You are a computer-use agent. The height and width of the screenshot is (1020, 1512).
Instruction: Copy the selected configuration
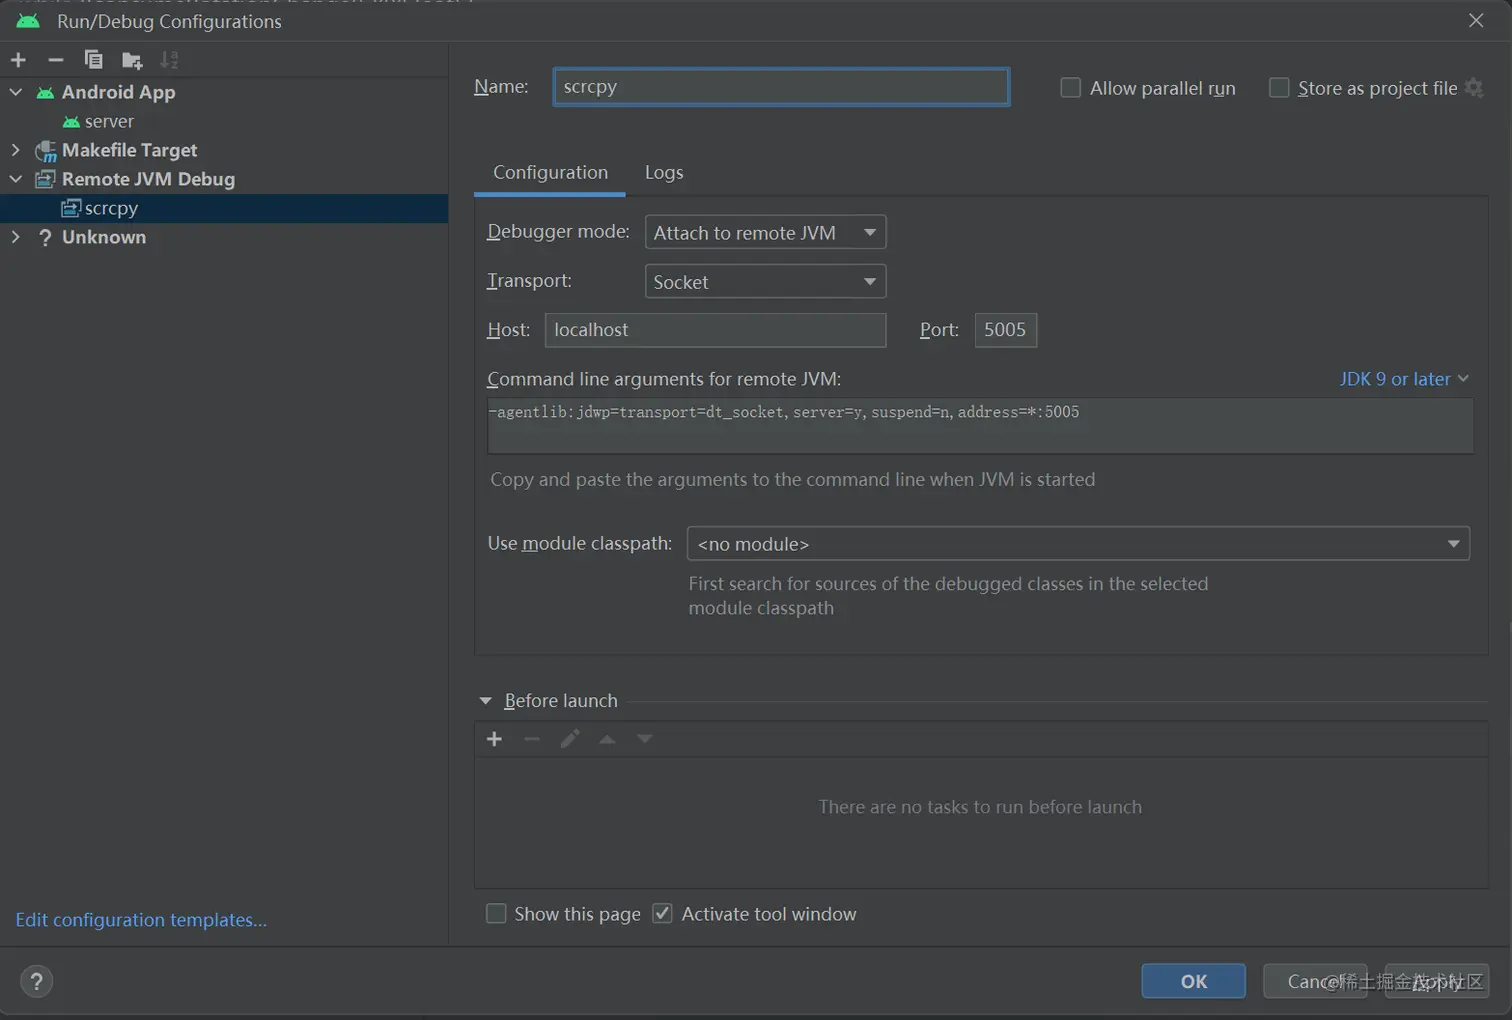93,60
